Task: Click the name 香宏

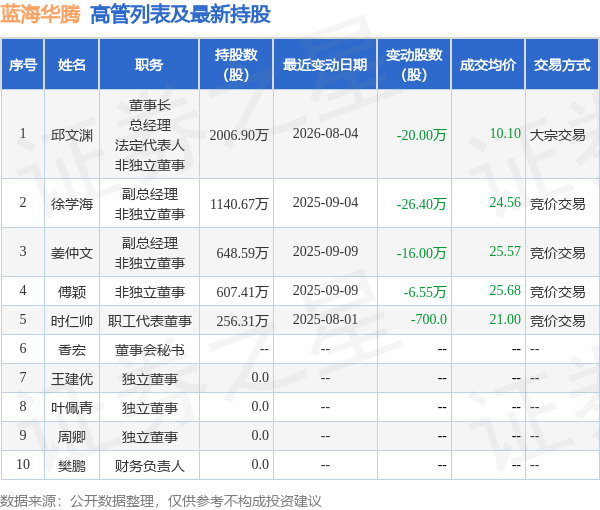Action: point(72,350)
